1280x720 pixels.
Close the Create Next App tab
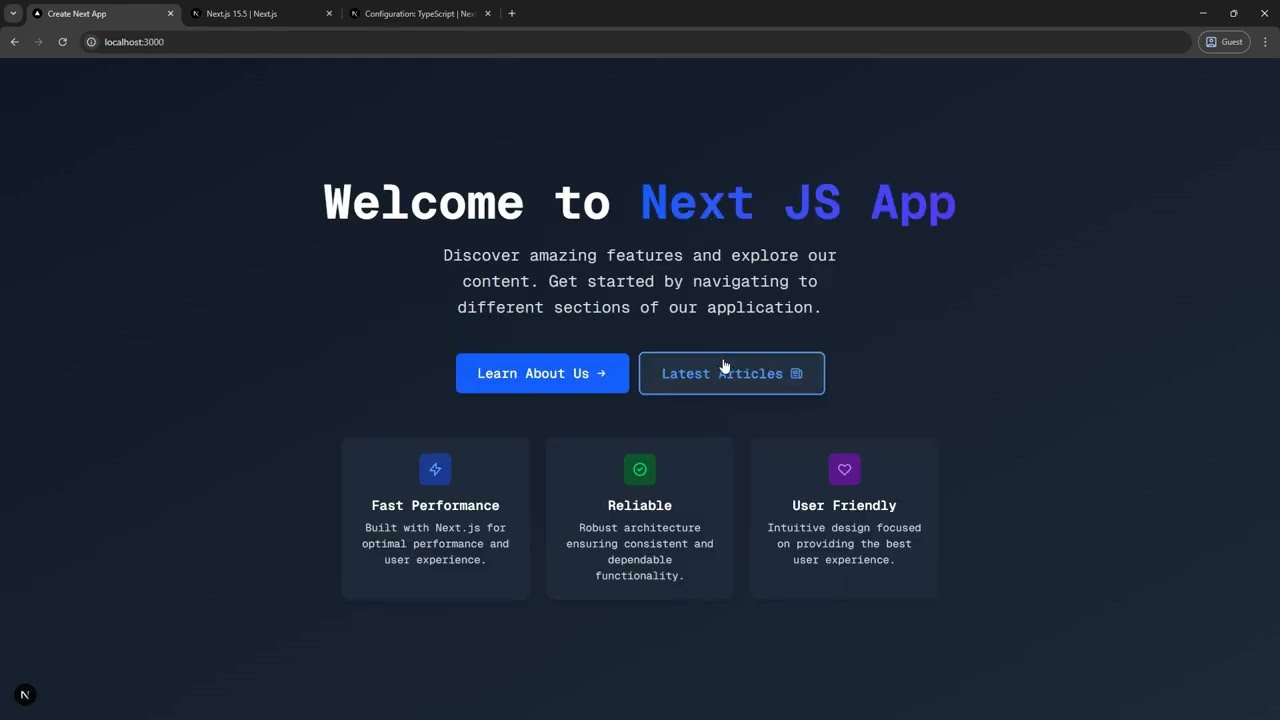pyautogui.click(x=170, y=14)
